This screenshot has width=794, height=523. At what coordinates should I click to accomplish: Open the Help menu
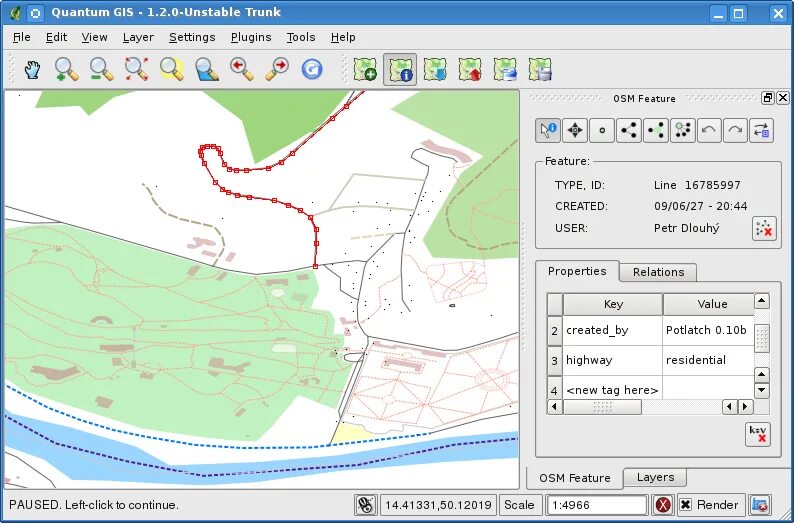[343, 37]
